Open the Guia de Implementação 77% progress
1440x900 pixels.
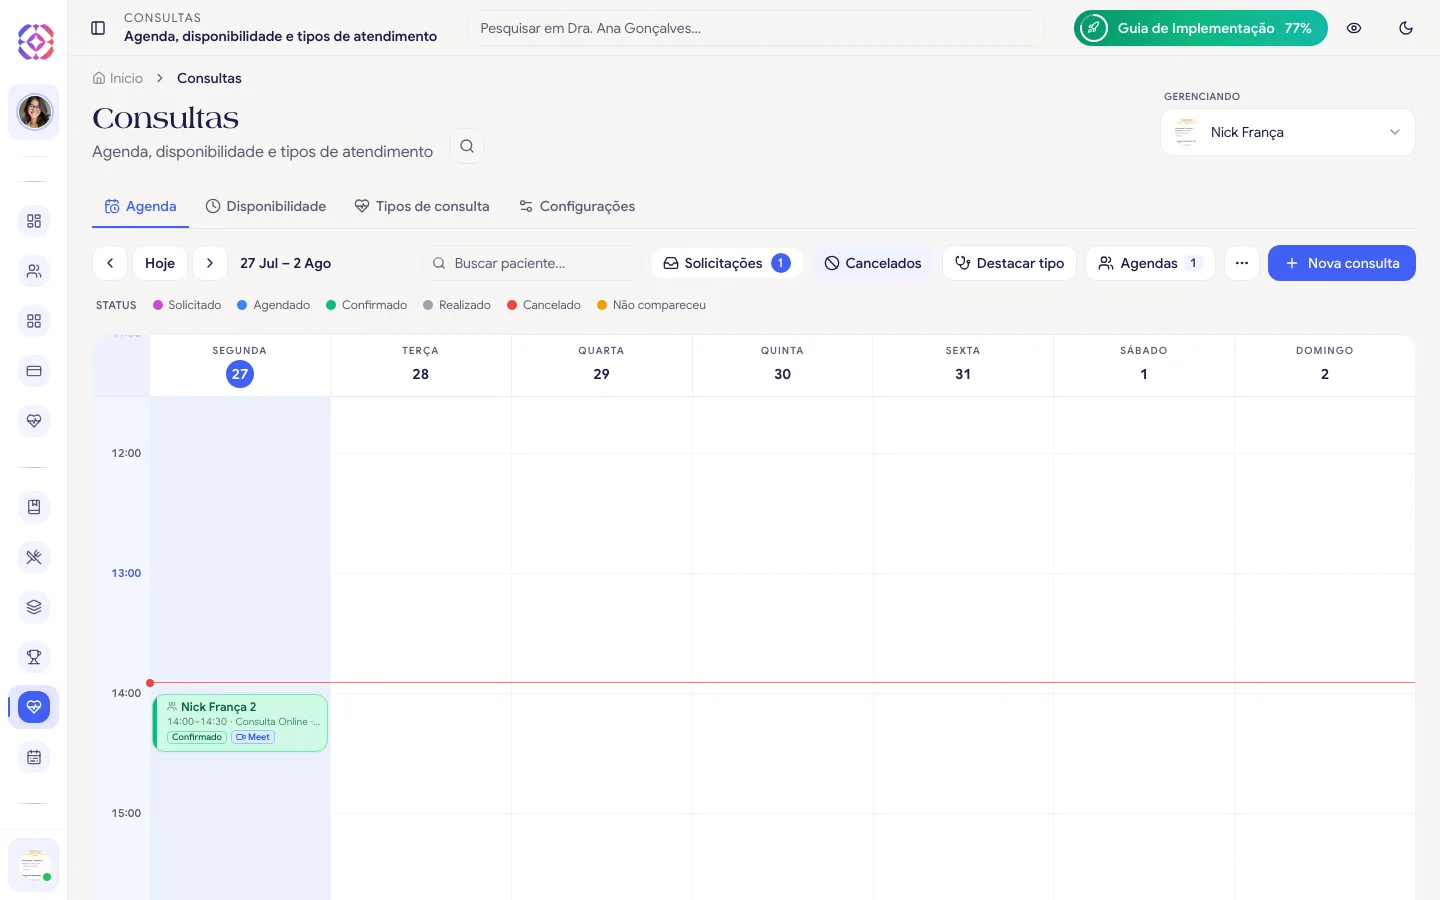[x=1201, y=28]
